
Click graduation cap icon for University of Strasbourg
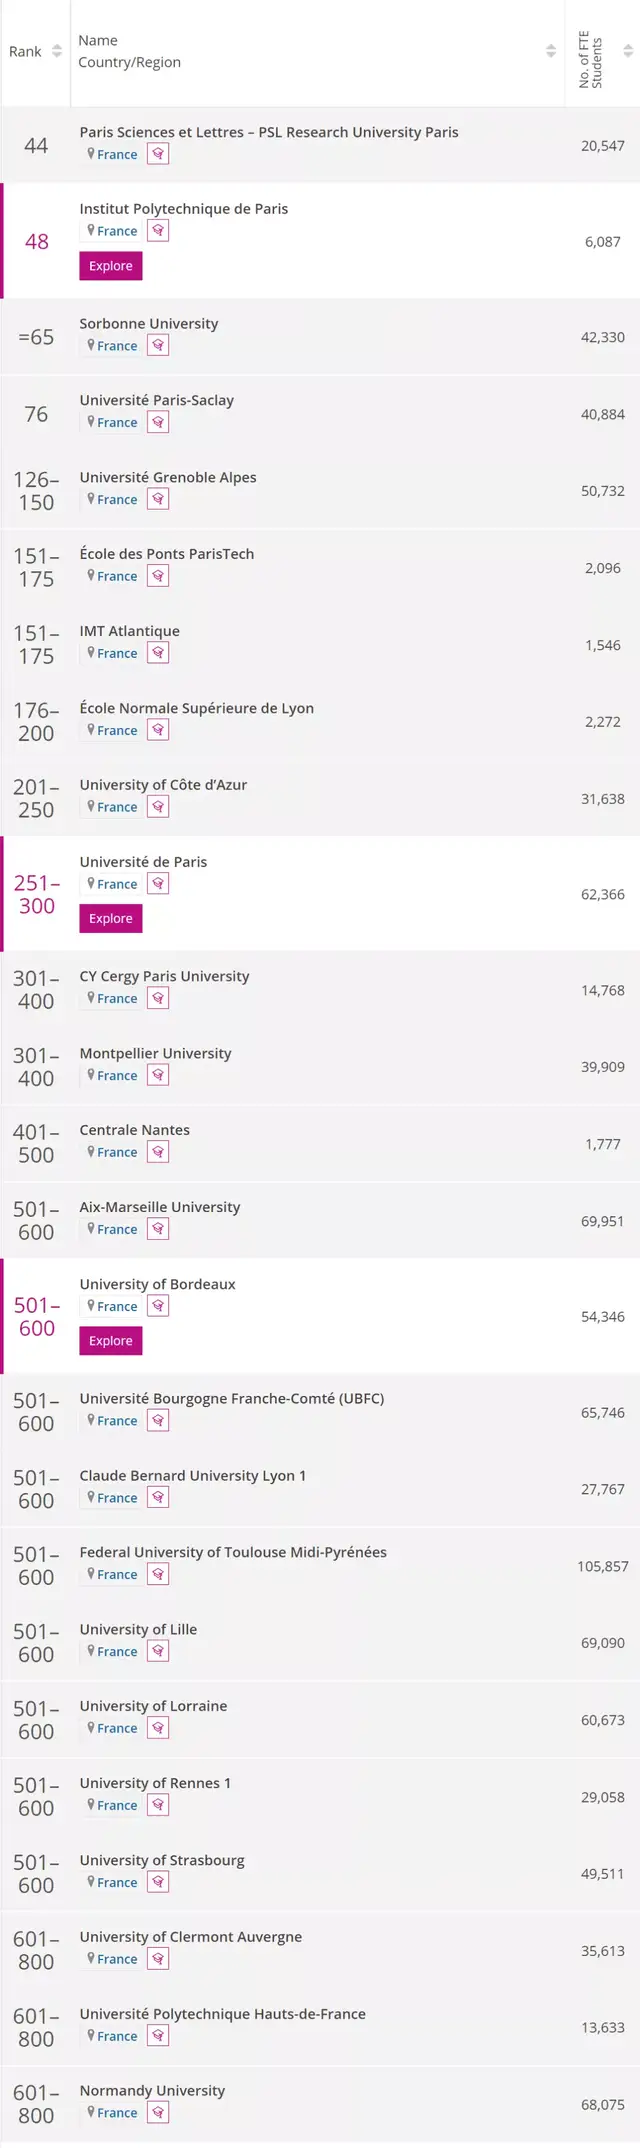(158, 1882)
